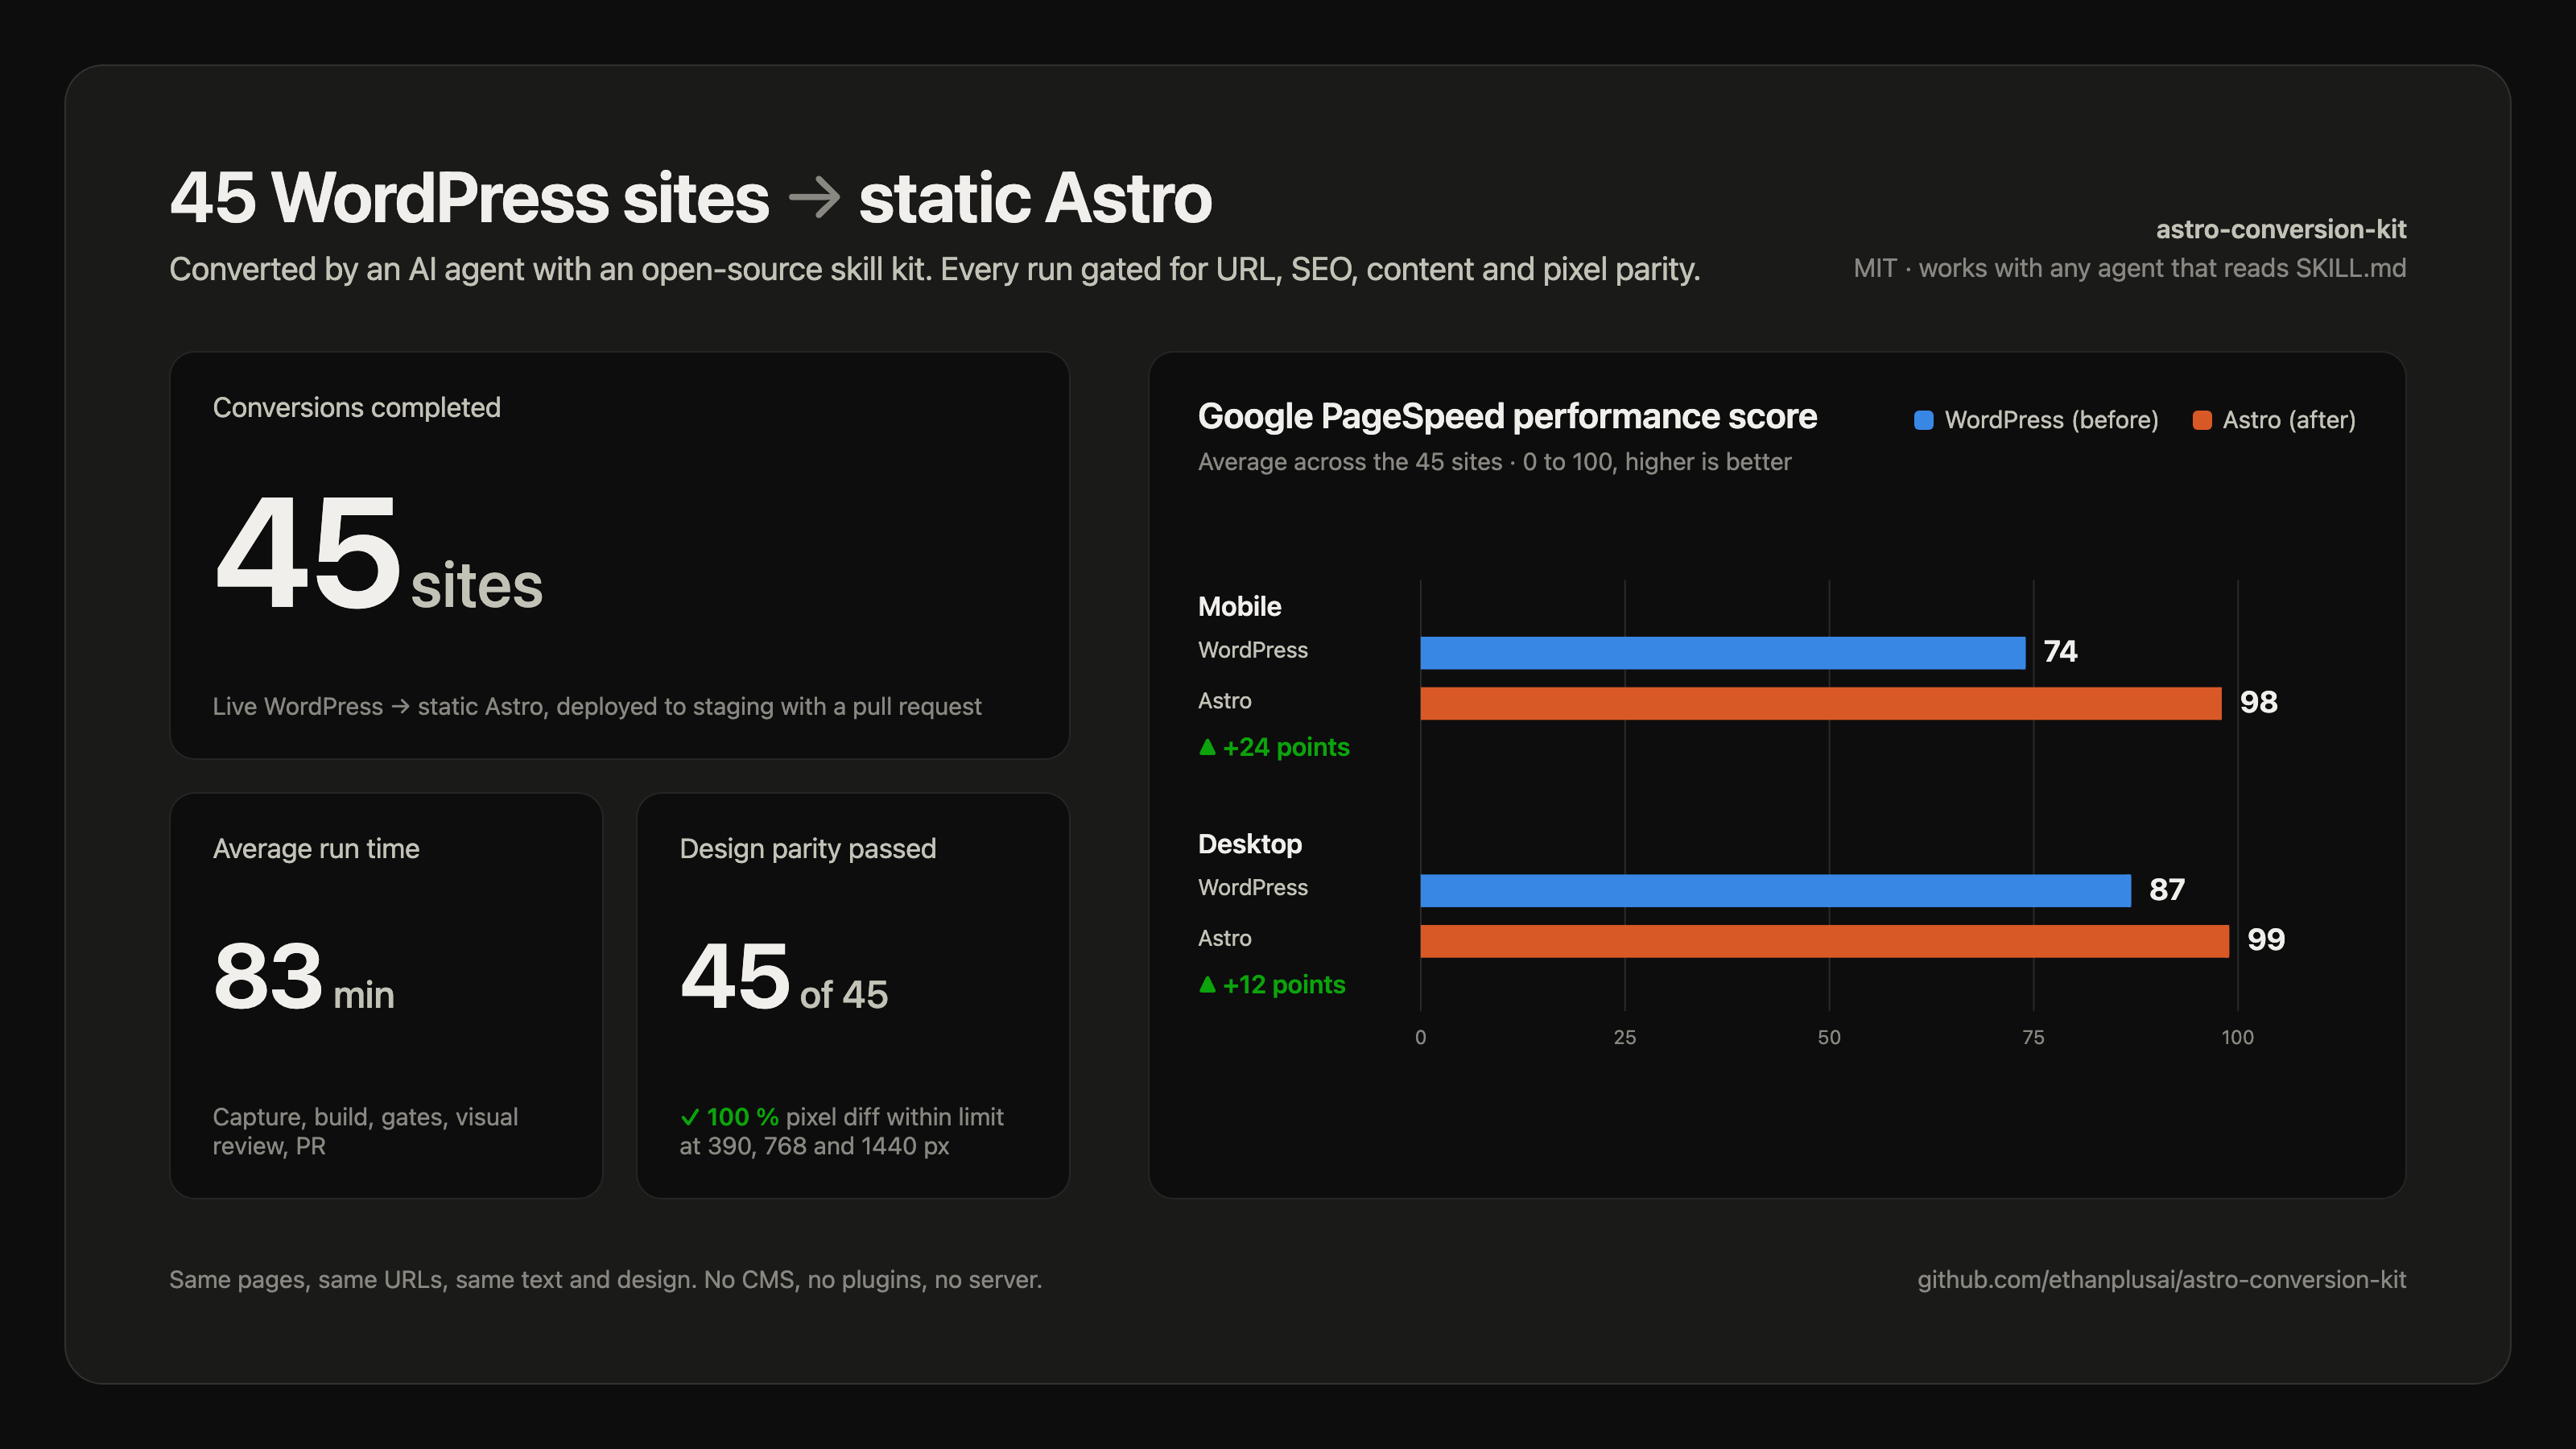
Task: Click the 'Desktop' group heading
Action: pyautogui.click(x=1250, y=844)
